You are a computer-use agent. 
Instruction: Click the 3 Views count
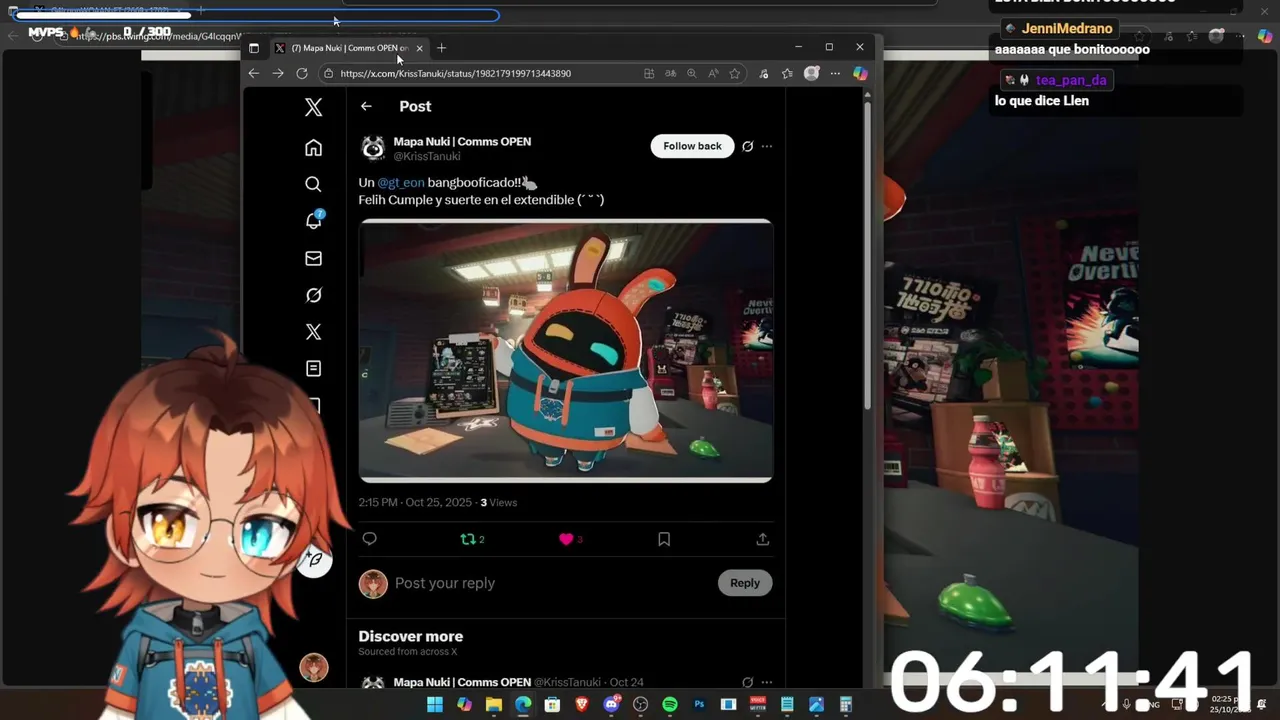[x=498, y=502]
